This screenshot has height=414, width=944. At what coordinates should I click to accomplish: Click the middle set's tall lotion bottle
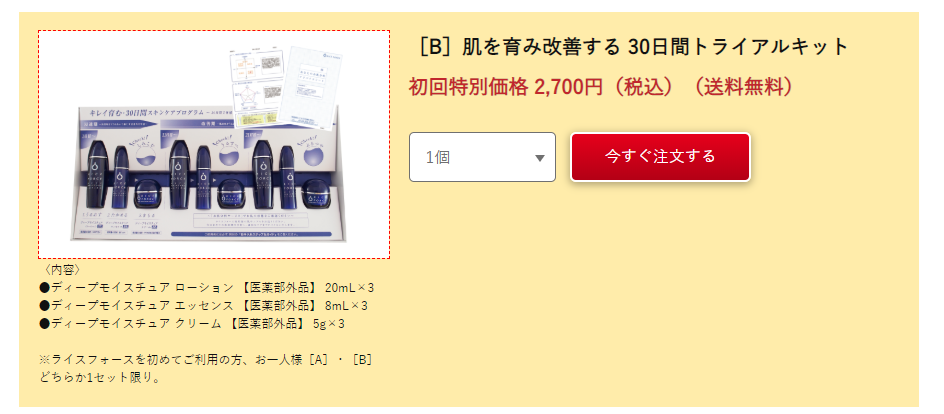[x=180, y=172]
